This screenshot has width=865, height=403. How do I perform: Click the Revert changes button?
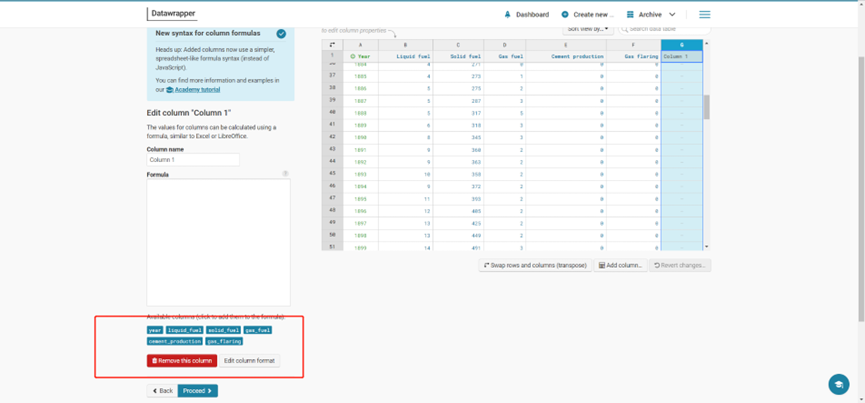pyautogui.click(x=680, y=265)
